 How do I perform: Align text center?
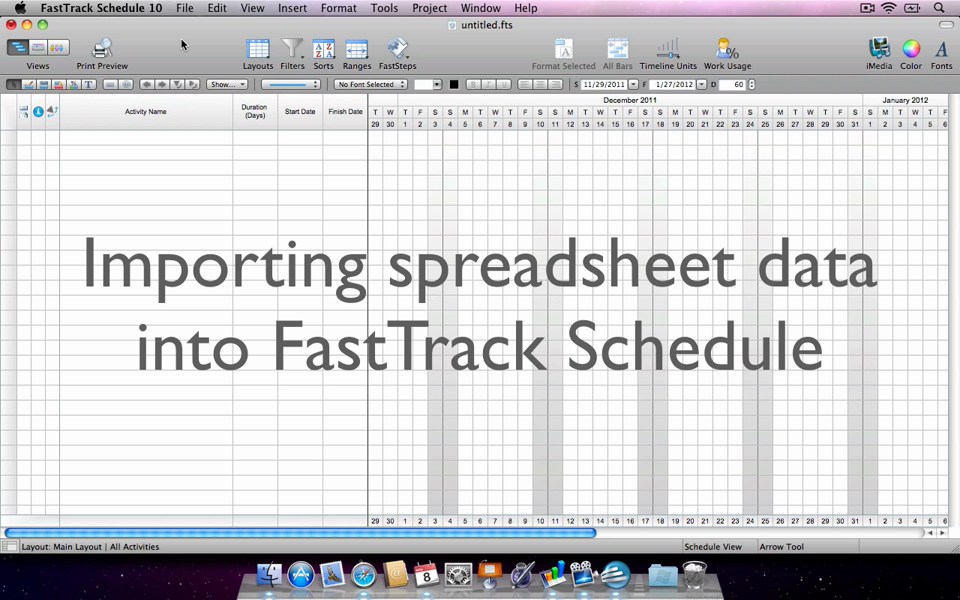tap(540, 84)
